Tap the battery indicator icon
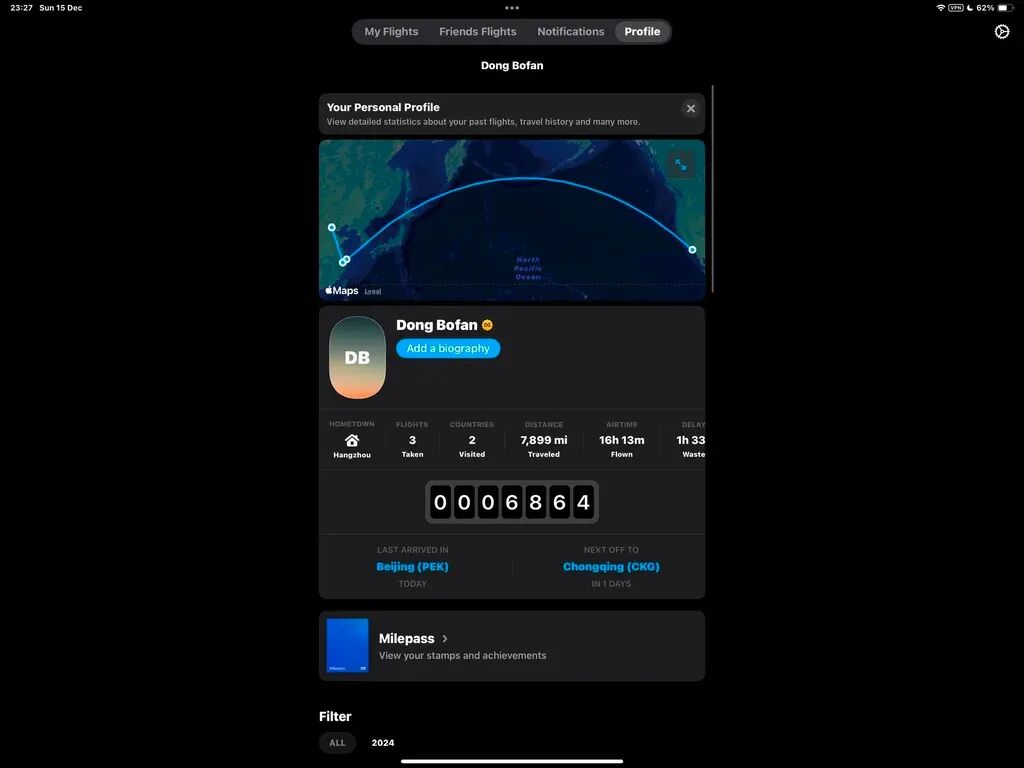The width and height of the screenshot is (1024, 768). click(1006, 8)
